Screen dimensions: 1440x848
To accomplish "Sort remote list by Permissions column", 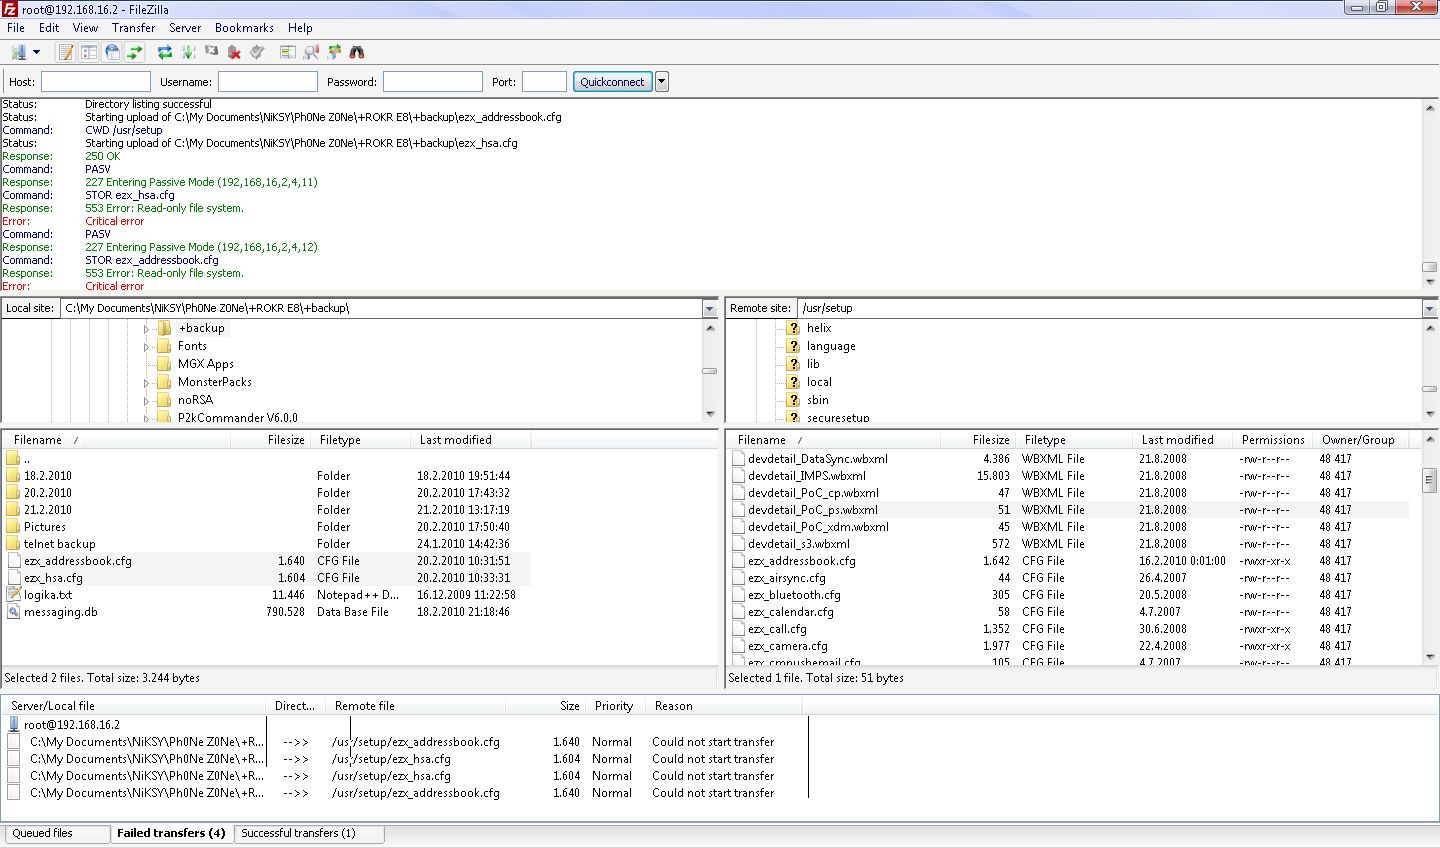I will [x=1273, y=440].
